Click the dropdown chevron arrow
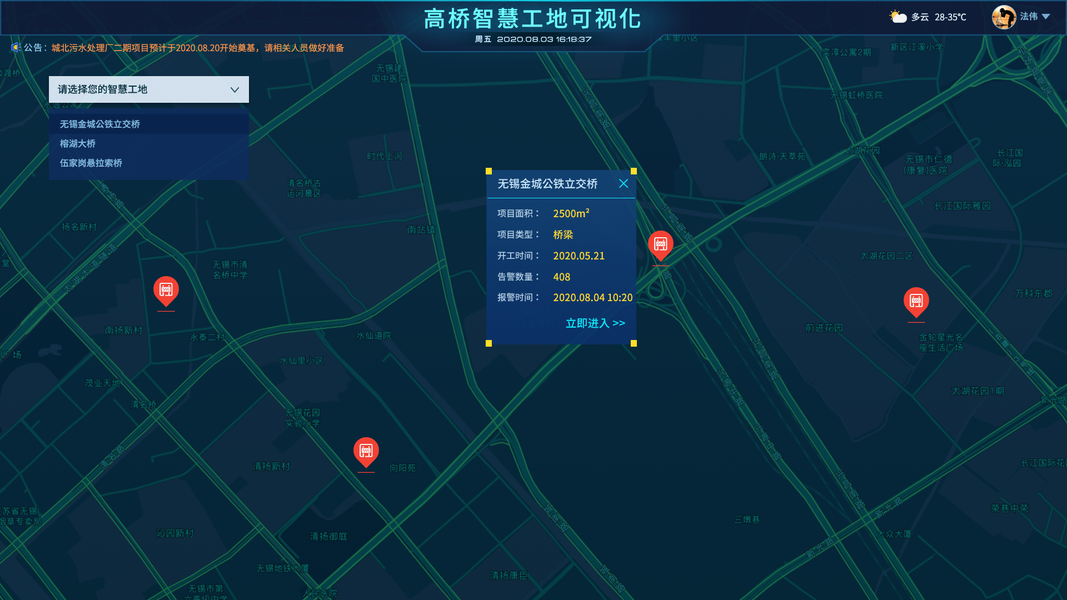The height and width of the screenshot is (600, 1067). pyautogui.click(x=235, y=90)
